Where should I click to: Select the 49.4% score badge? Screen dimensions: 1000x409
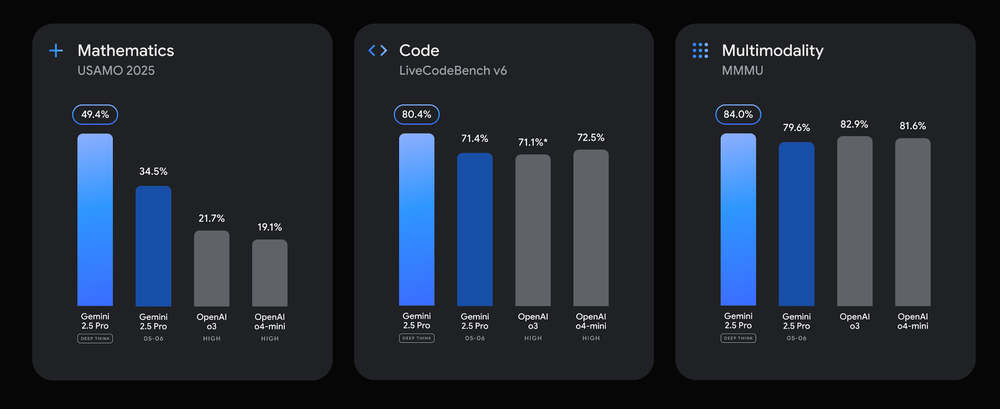pyautogui.click(x=95, y=115)
